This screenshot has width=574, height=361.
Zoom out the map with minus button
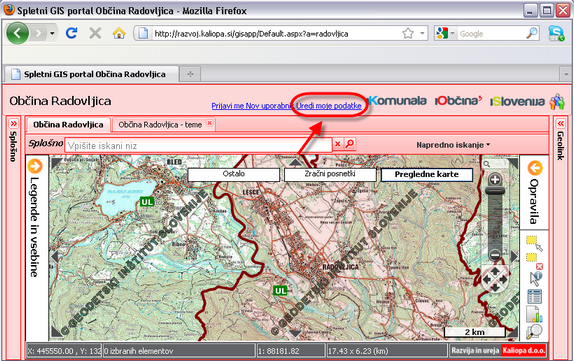(495, 254)
